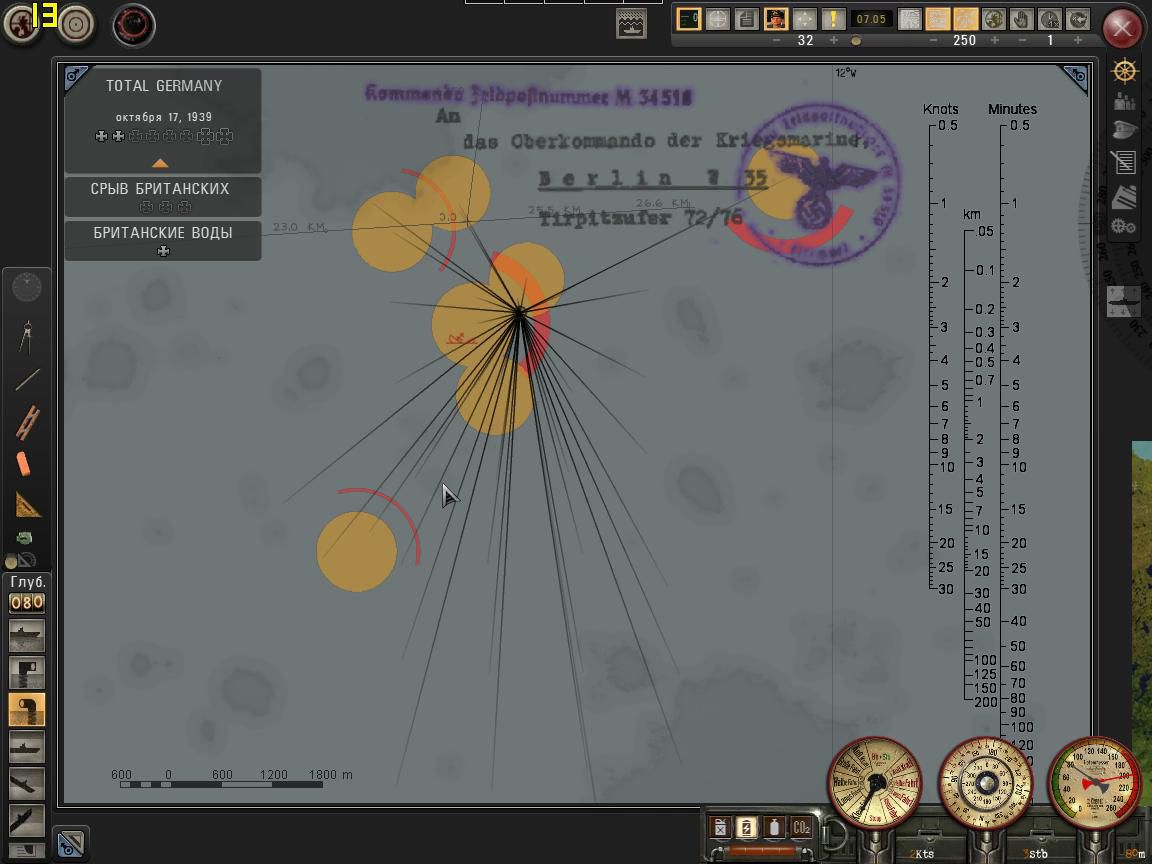
Task: Set heading on the compass dial
Action: pyautogui.click(x=986, y=783)
